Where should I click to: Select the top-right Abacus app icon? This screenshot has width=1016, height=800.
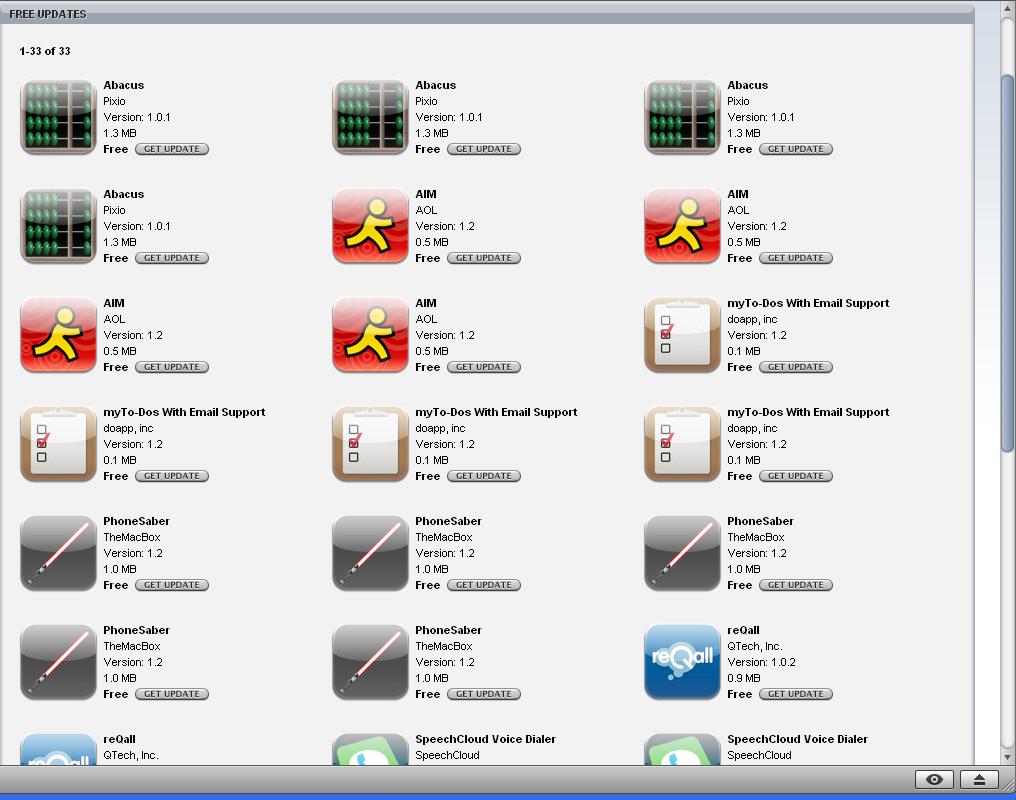pyautogui.click(x=682, y=117)
